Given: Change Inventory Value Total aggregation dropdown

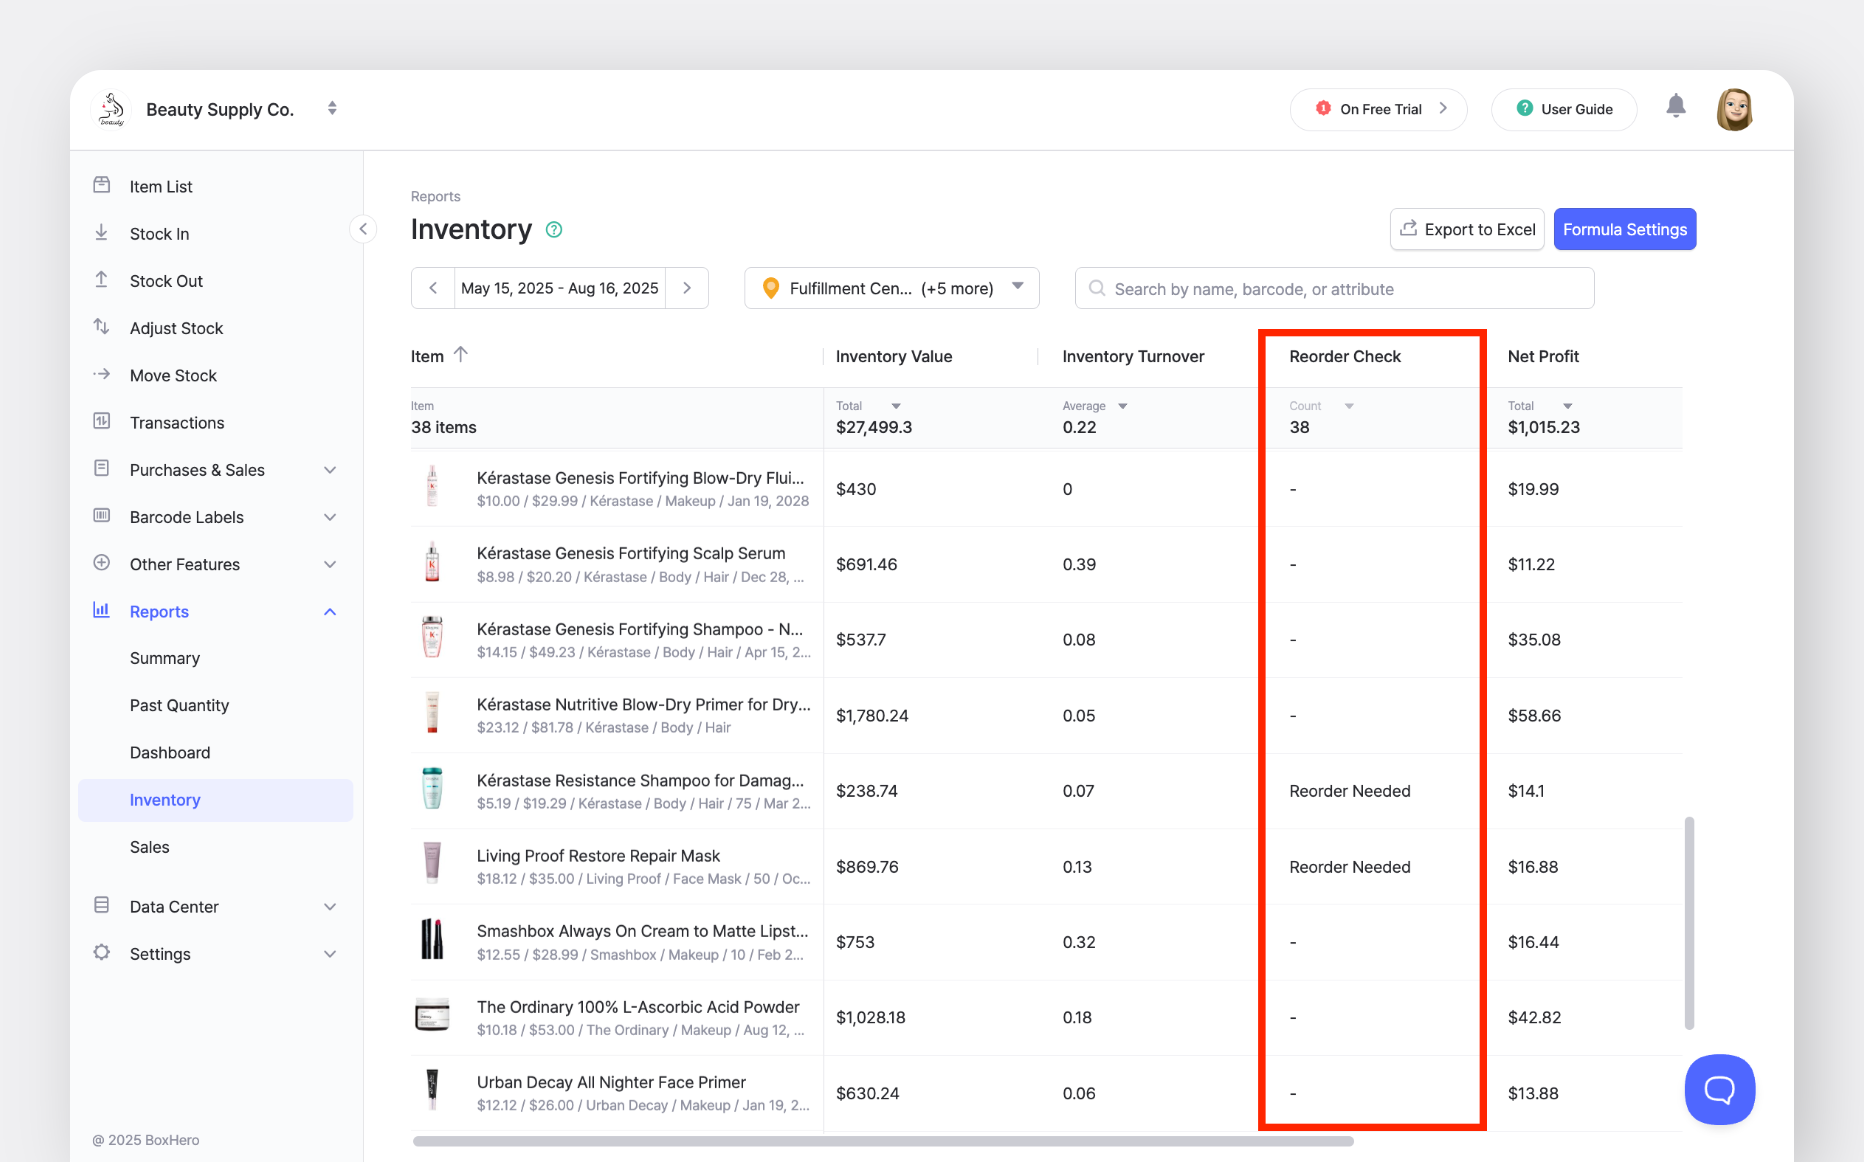Looking at the screenshot, I should [x=895, y=406].
